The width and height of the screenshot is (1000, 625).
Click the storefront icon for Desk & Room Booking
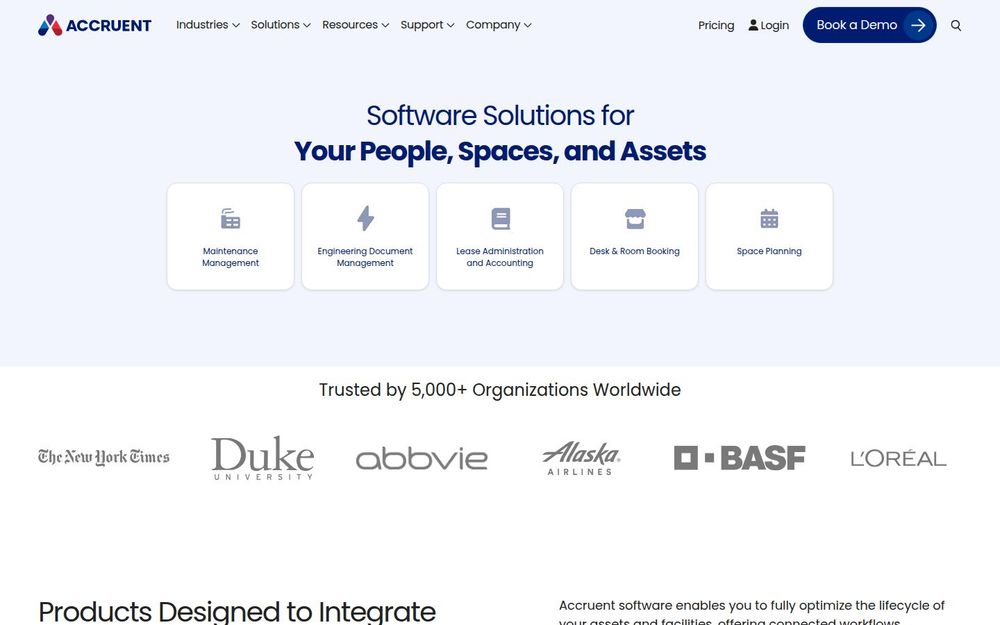point(635,219)
